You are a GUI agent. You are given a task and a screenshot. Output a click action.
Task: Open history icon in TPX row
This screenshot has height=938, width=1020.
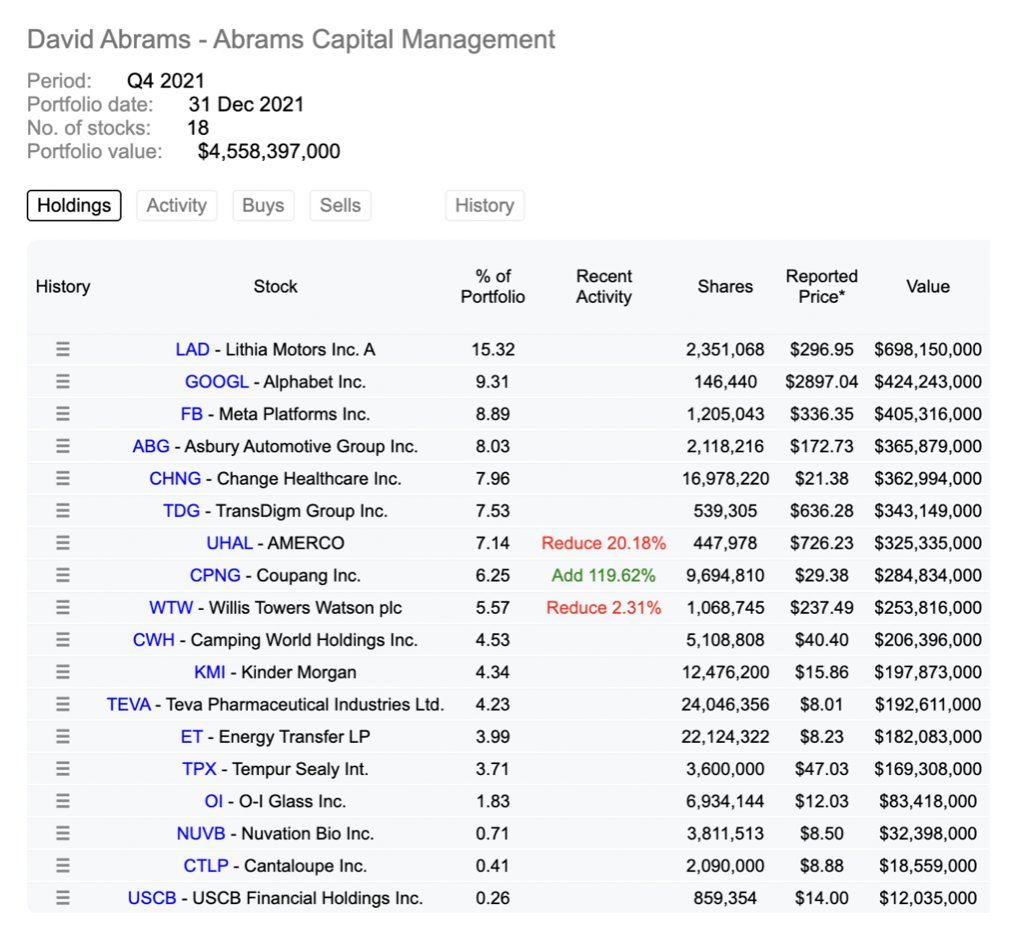[62, 769]
